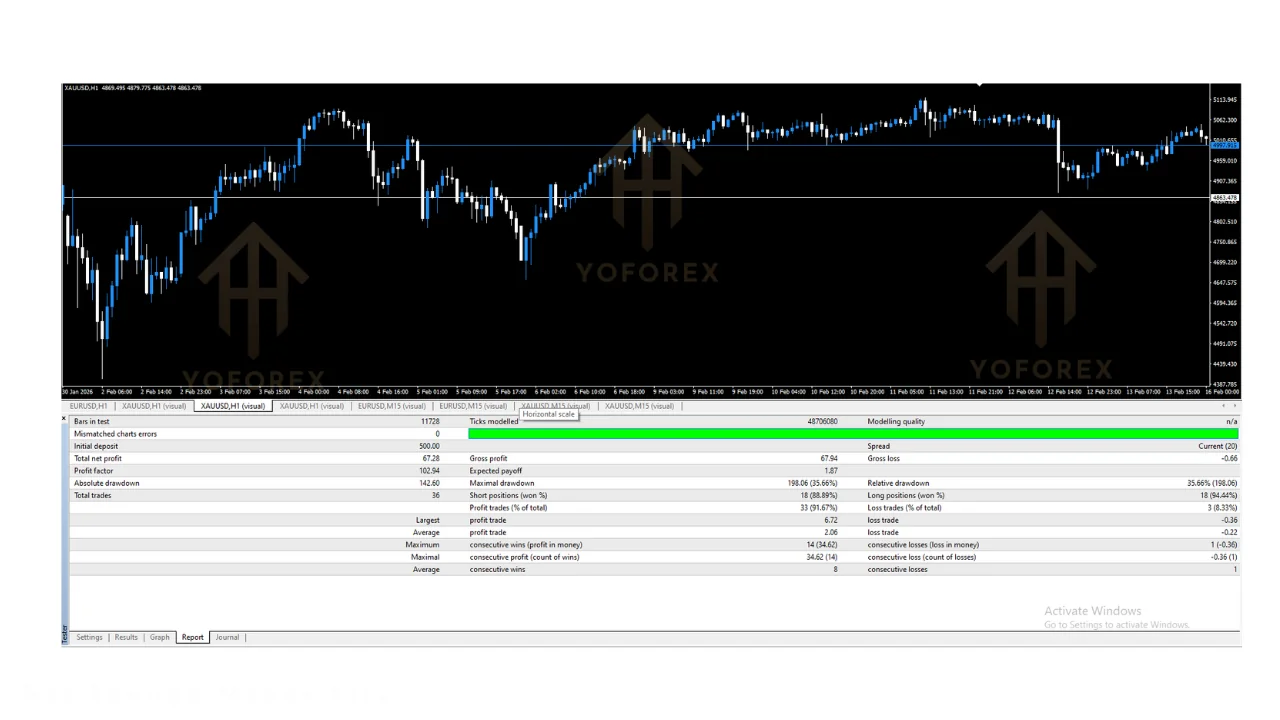
Task: Click the 'consecutive profit (count of wins)' label
Action: pyautogui.click(x=526, y=557)
